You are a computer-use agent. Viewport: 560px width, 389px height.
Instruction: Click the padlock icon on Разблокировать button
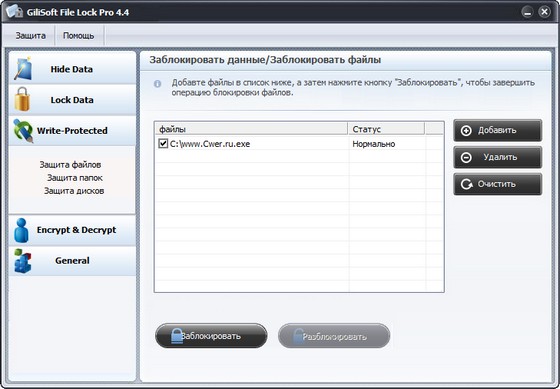click(298, 336)
